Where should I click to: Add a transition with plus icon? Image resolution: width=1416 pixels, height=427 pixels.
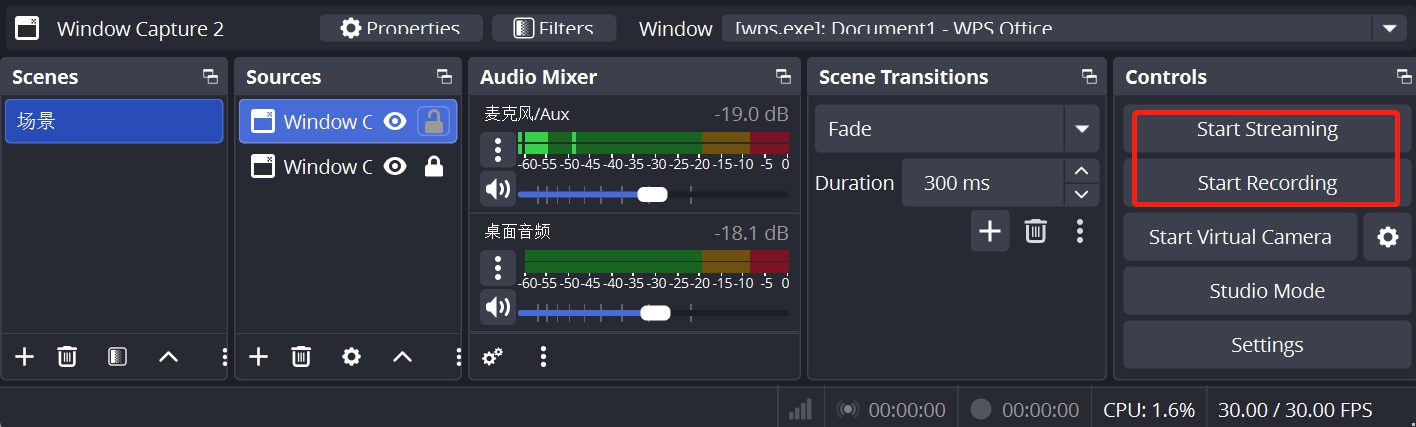click(989, 232)
